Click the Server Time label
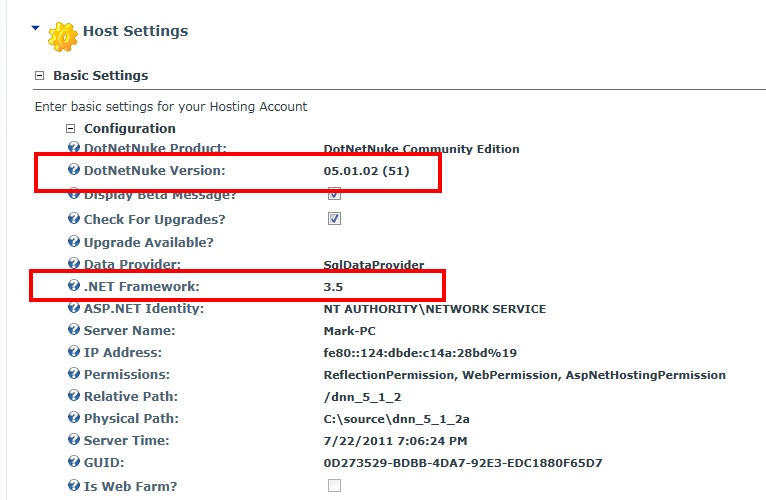The height and width of the screenshot is (500, 766). click(127, 440)
